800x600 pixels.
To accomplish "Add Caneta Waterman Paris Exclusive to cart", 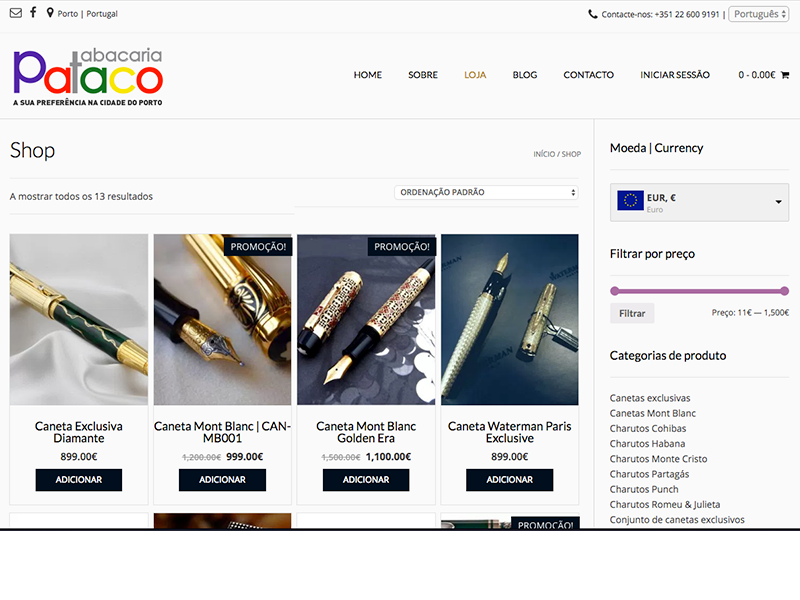I will (x=510, y=480).
